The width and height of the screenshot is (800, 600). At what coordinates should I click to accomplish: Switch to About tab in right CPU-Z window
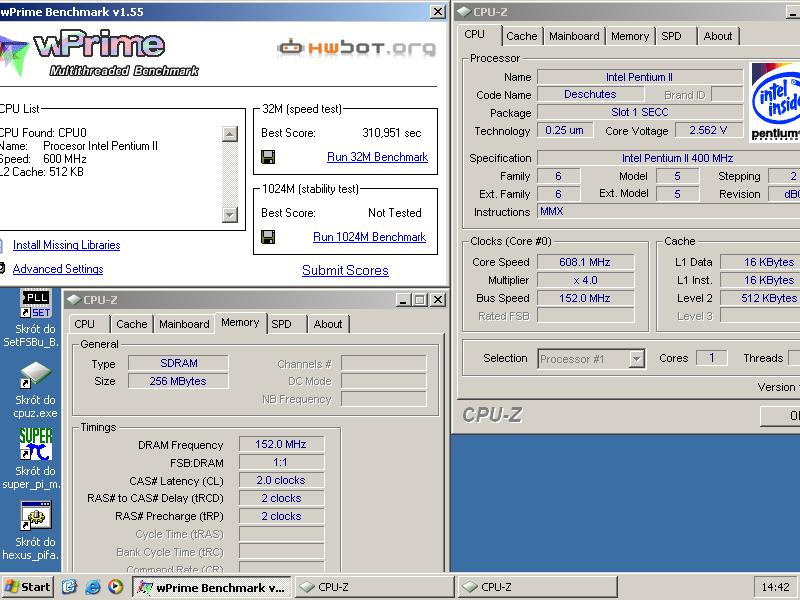tap(717, 36)
